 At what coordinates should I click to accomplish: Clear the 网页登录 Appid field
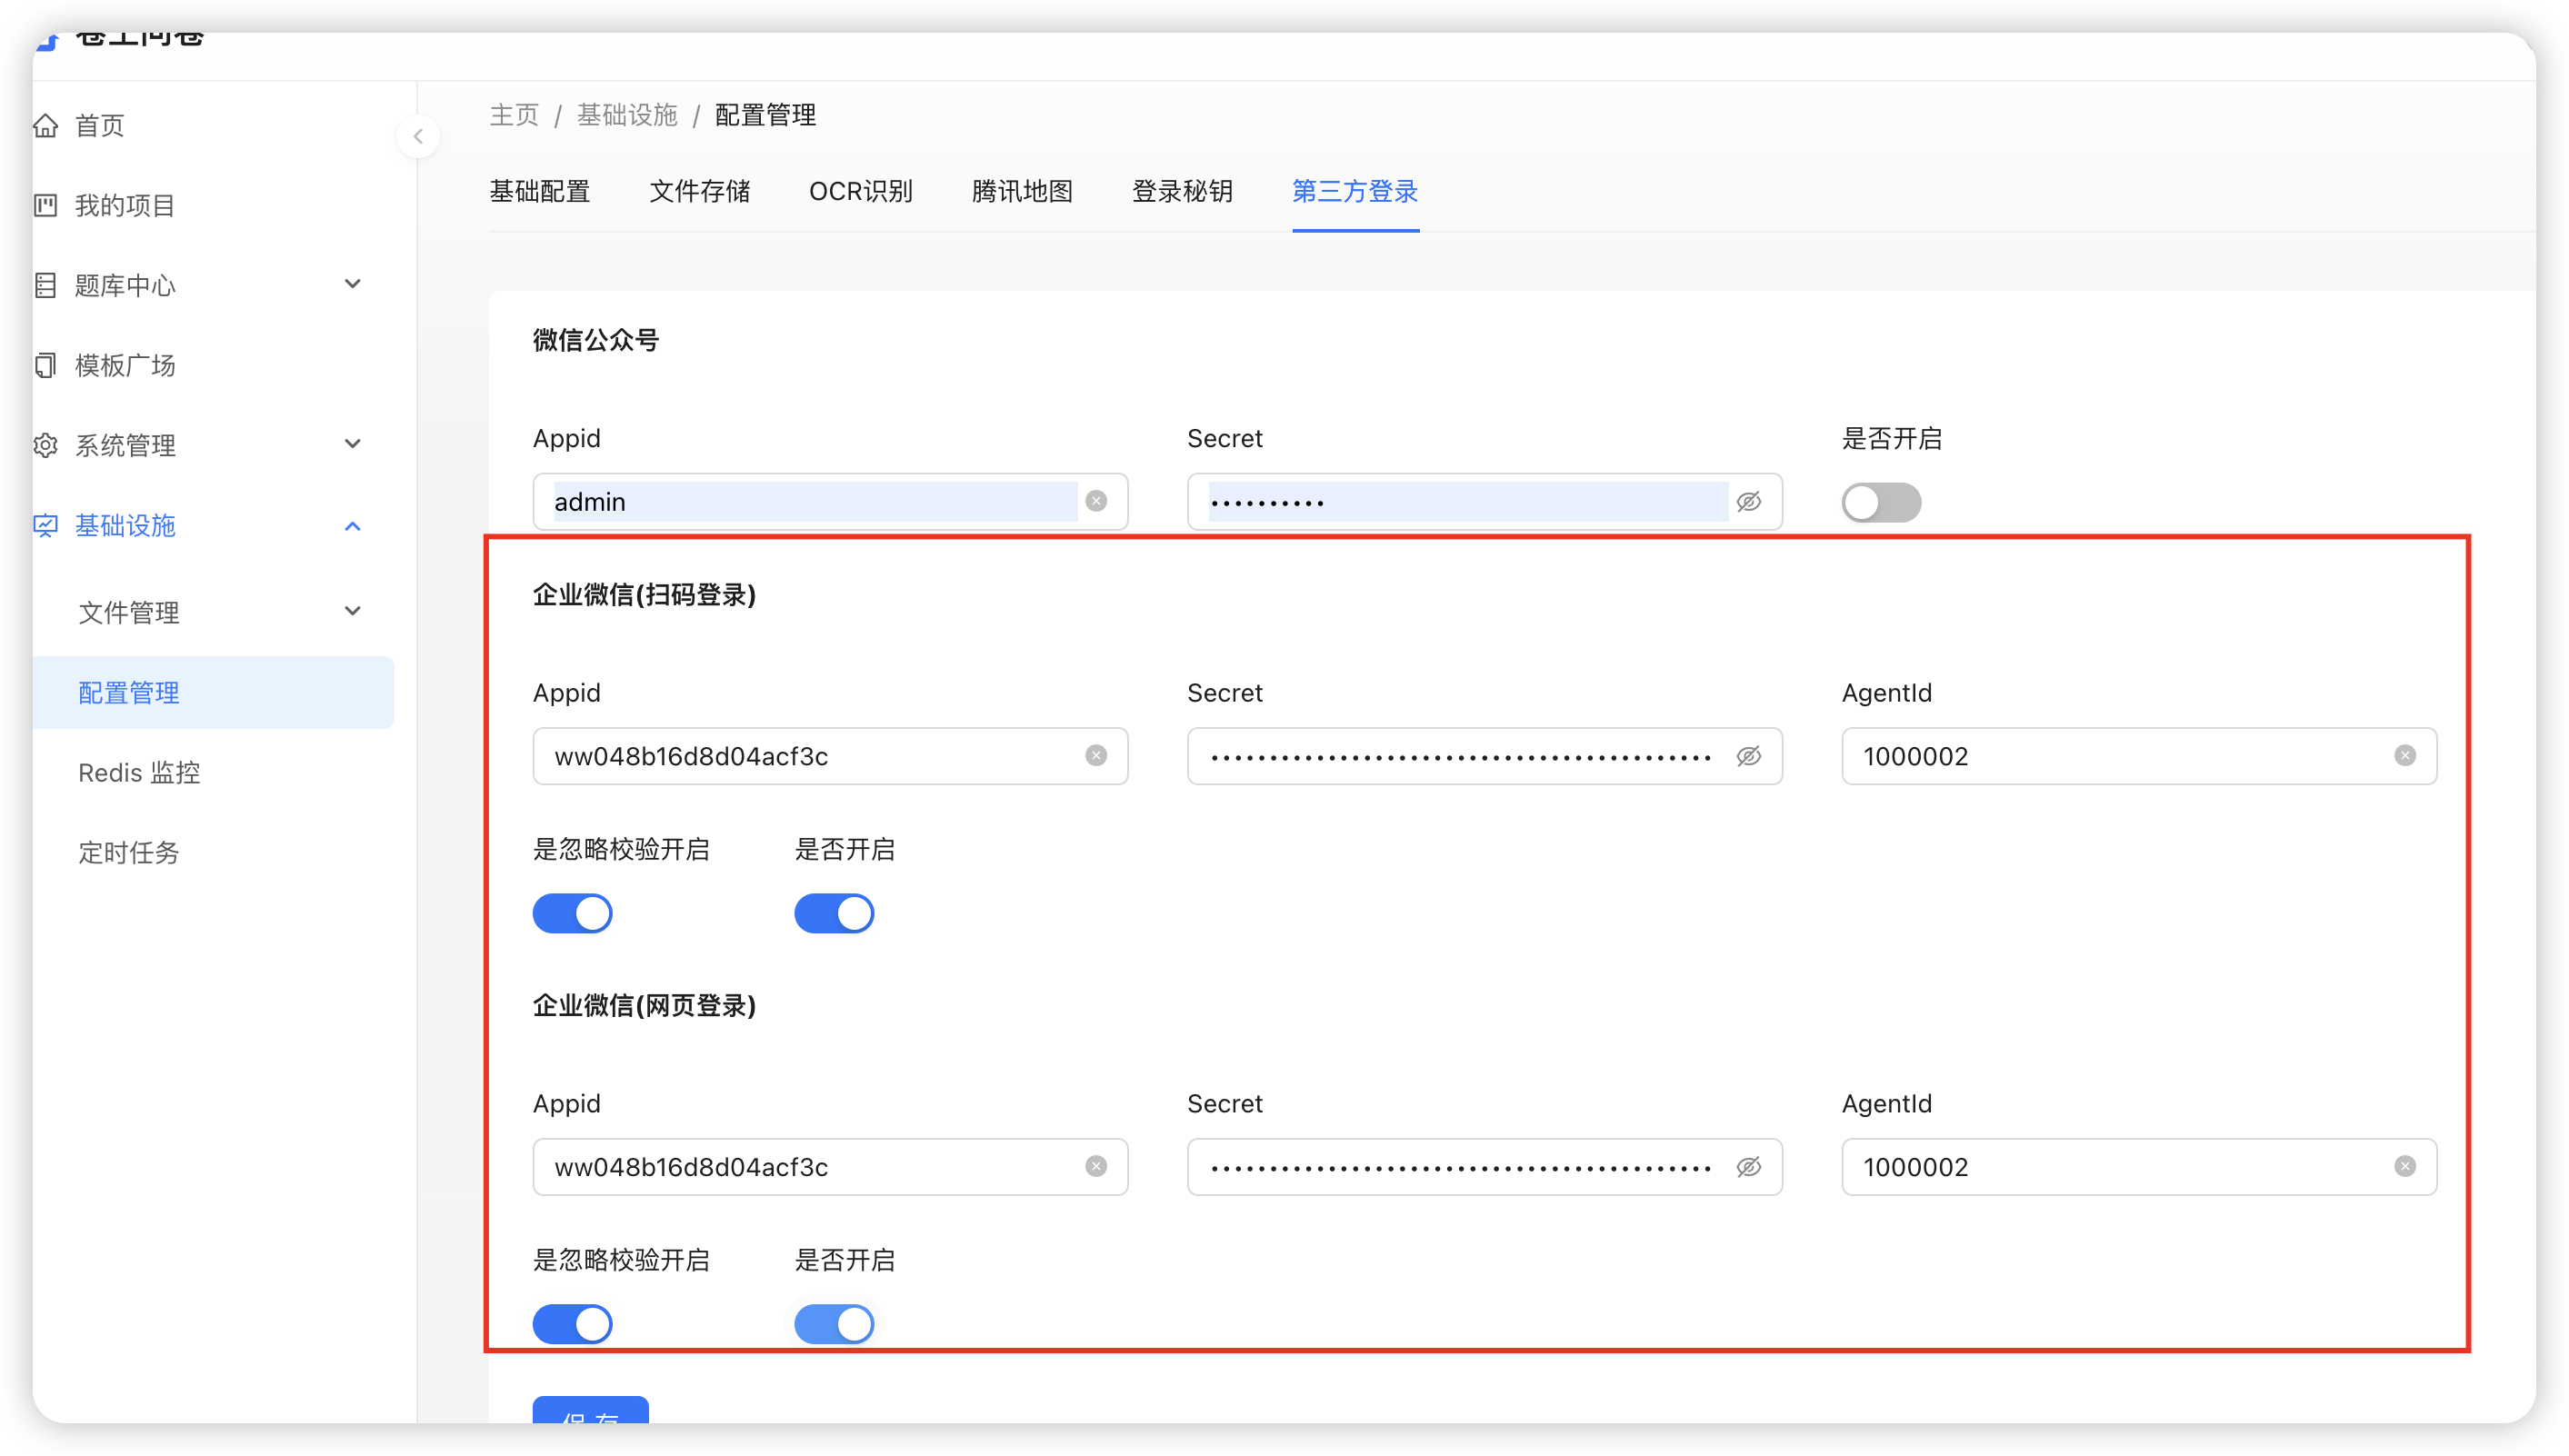tap(1096, 1166)
